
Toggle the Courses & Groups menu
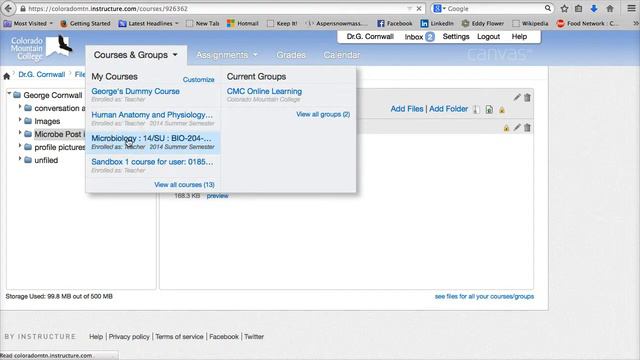click(x=136, y=55)
